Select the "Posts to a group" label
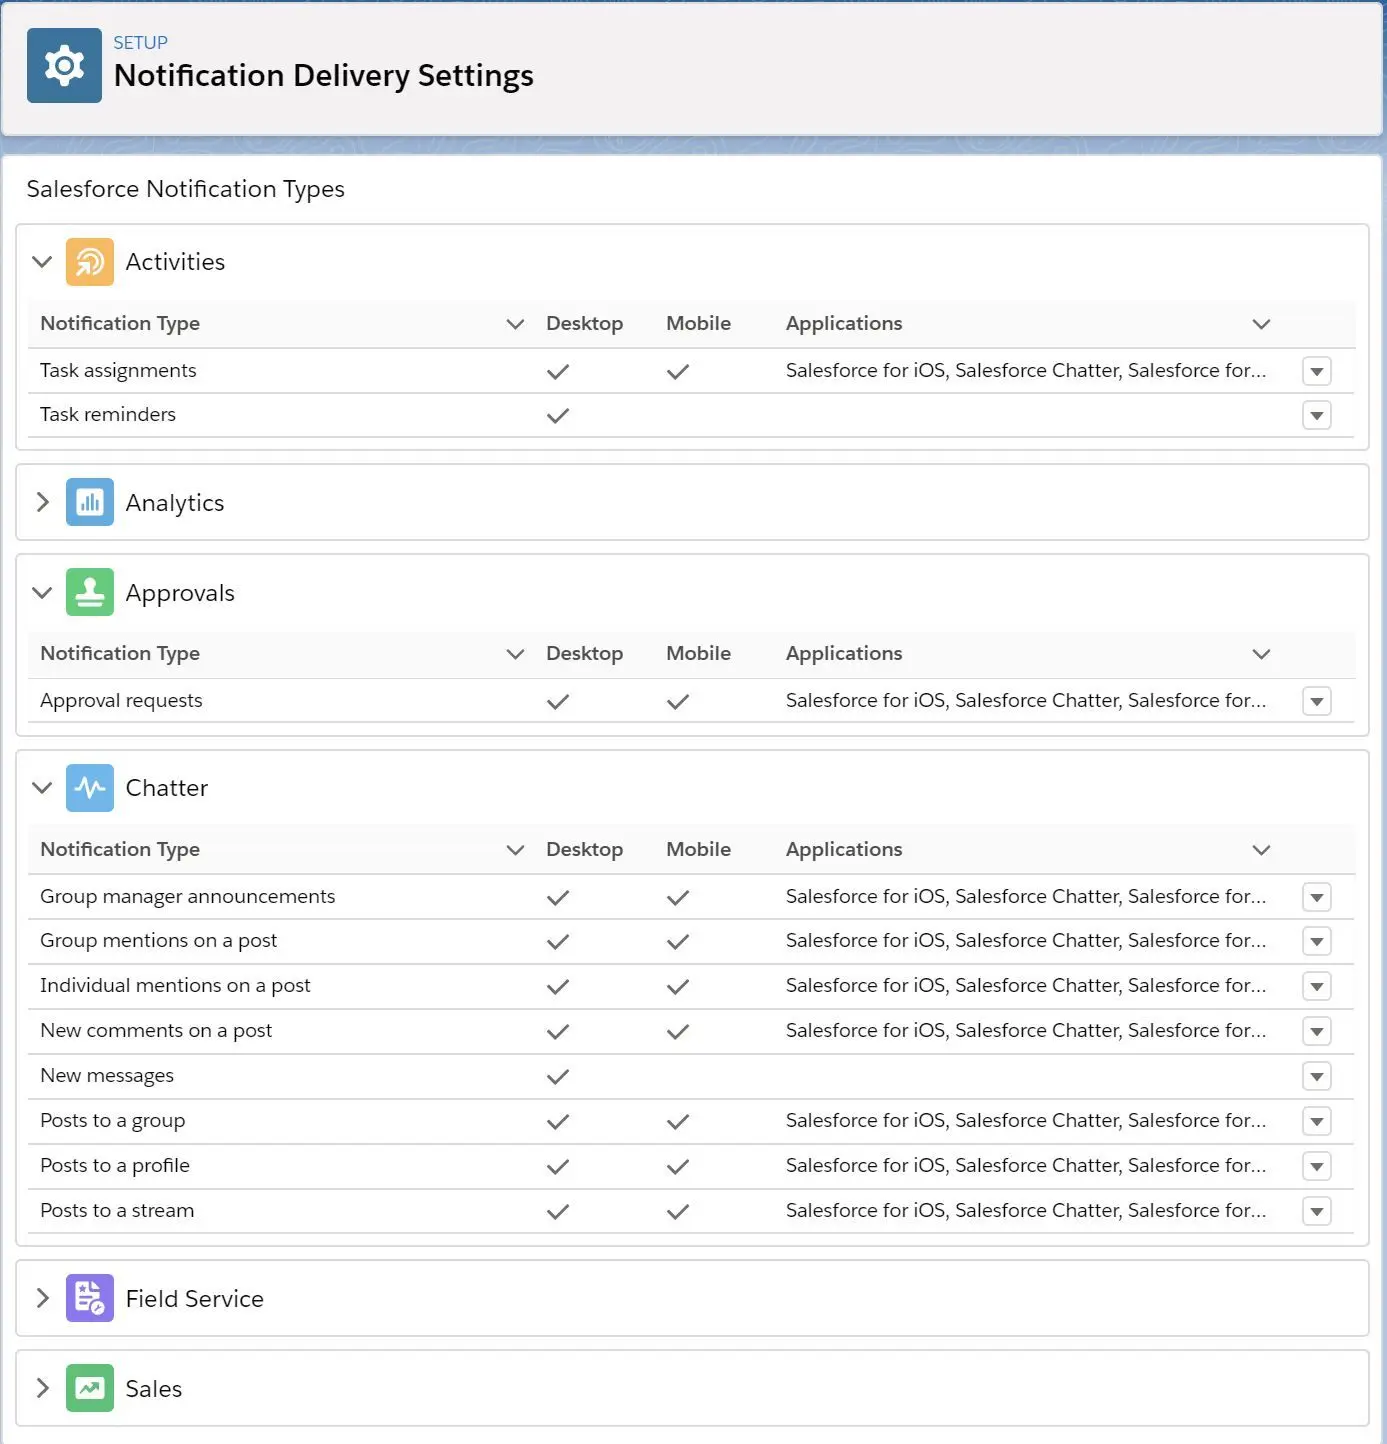The image size is (1387, 1444). click(x=113, y=1121)
